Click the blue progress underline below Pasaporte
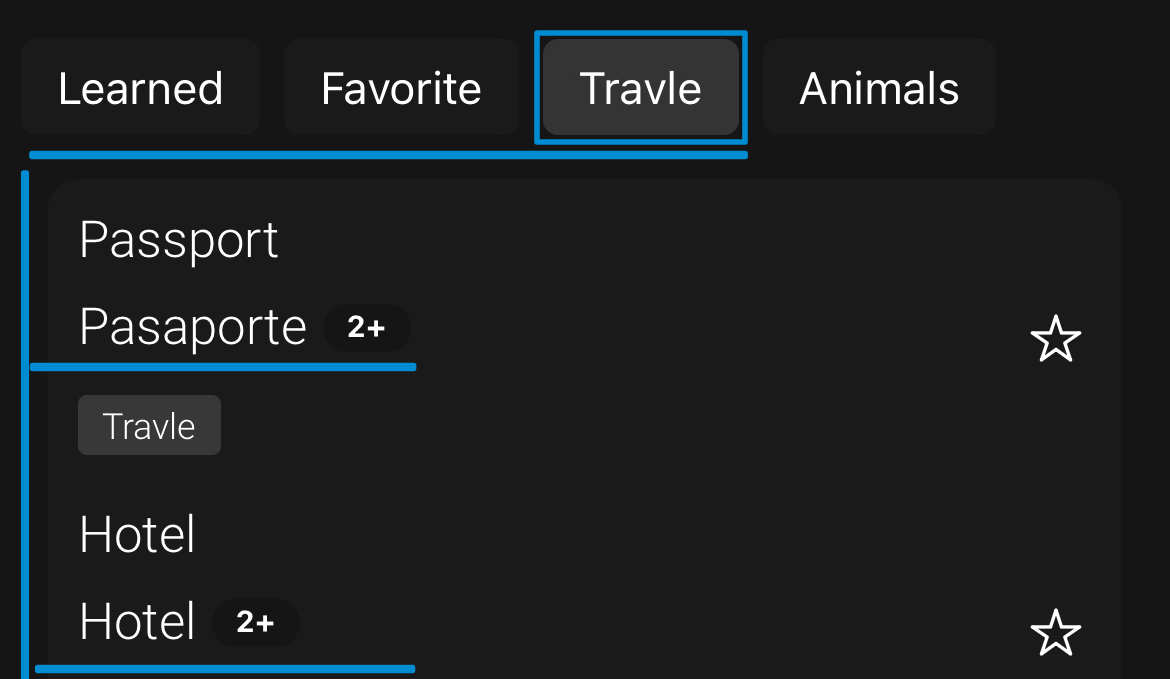 pyautogui.click(x=222, y=368)
